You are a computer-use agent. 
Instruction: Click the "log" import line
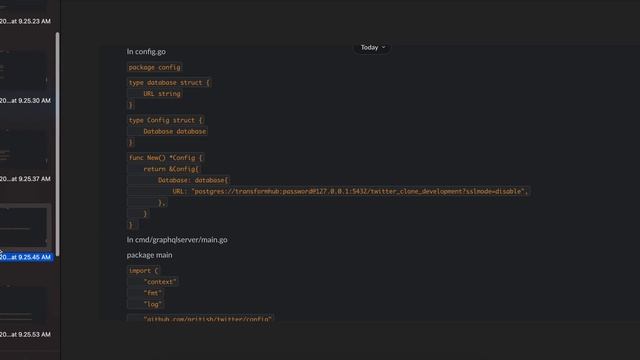153,304
